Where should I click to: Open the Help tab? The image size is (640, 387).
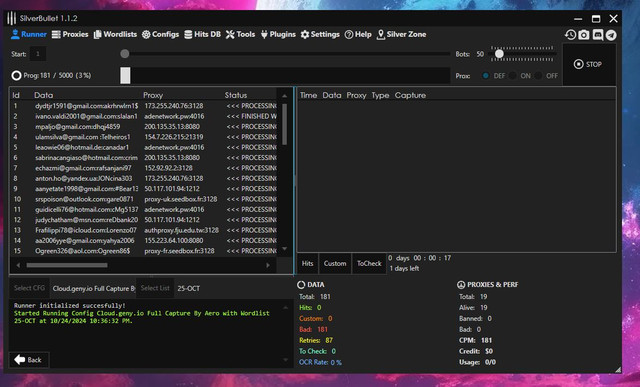358,34
